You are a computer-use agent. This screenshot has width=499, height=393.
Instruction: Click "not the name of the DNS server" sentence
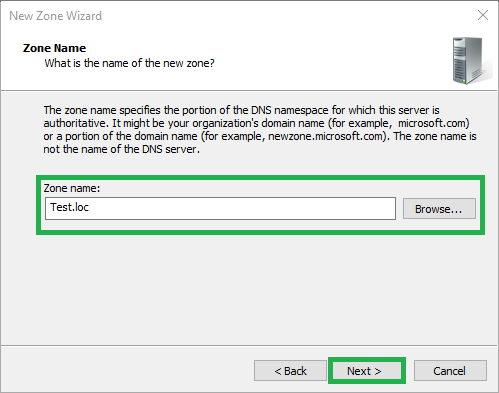(121, 149)
